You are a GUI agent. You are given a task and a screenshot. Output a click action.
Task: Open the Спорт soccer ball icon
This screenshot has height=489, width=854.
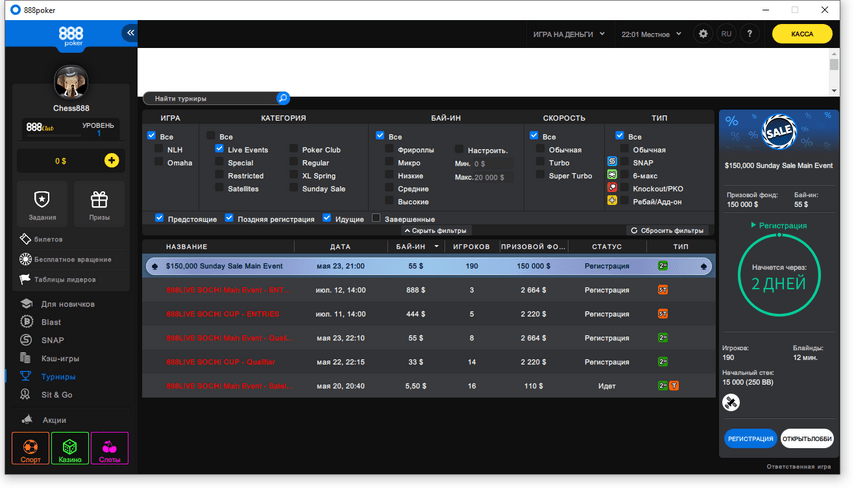[x=30, y=448]
